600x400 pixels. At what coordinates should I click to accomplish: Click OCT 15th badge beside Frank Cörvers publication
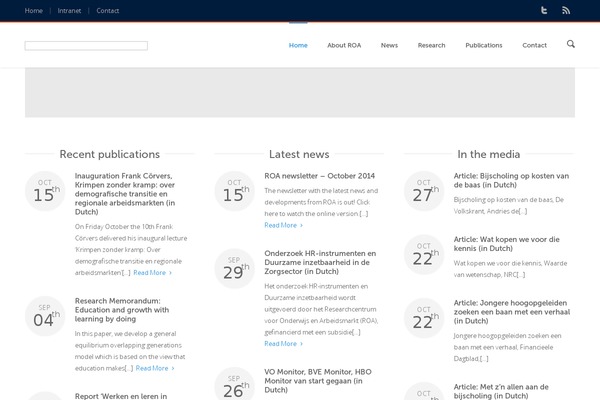point(45,191)
